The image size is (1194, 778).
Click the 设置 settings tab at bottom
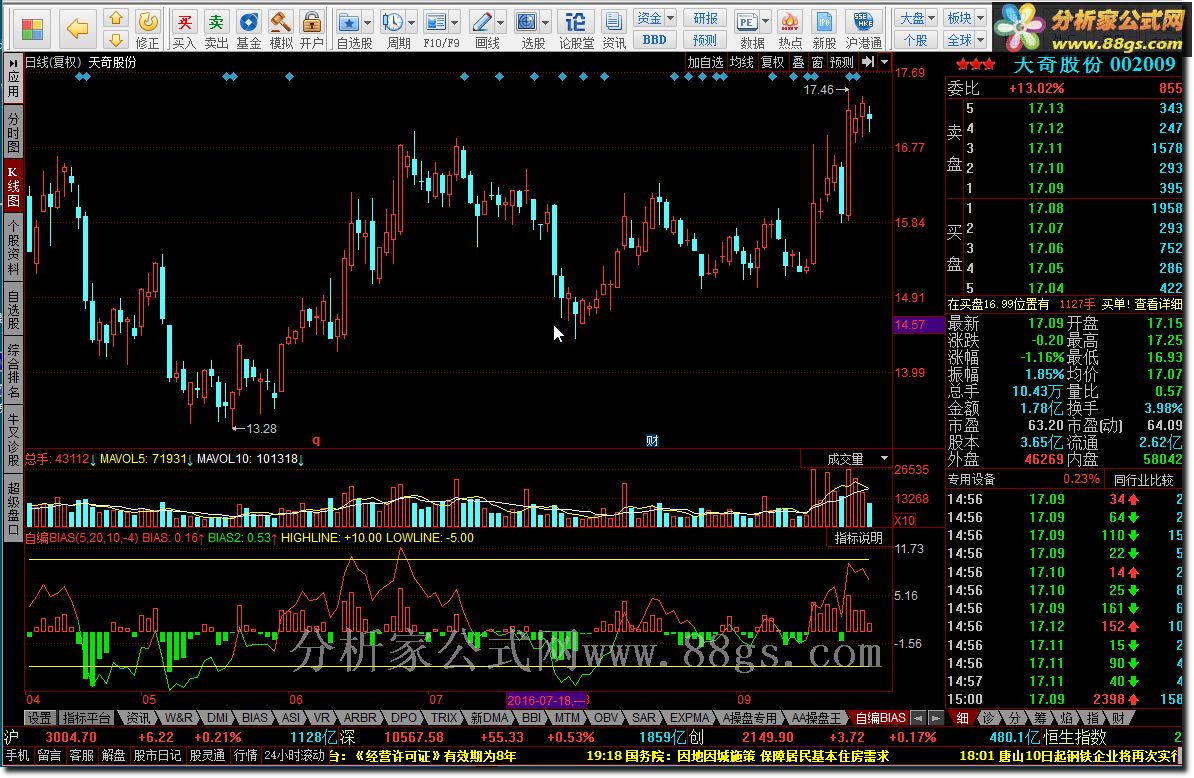(40, 718)
